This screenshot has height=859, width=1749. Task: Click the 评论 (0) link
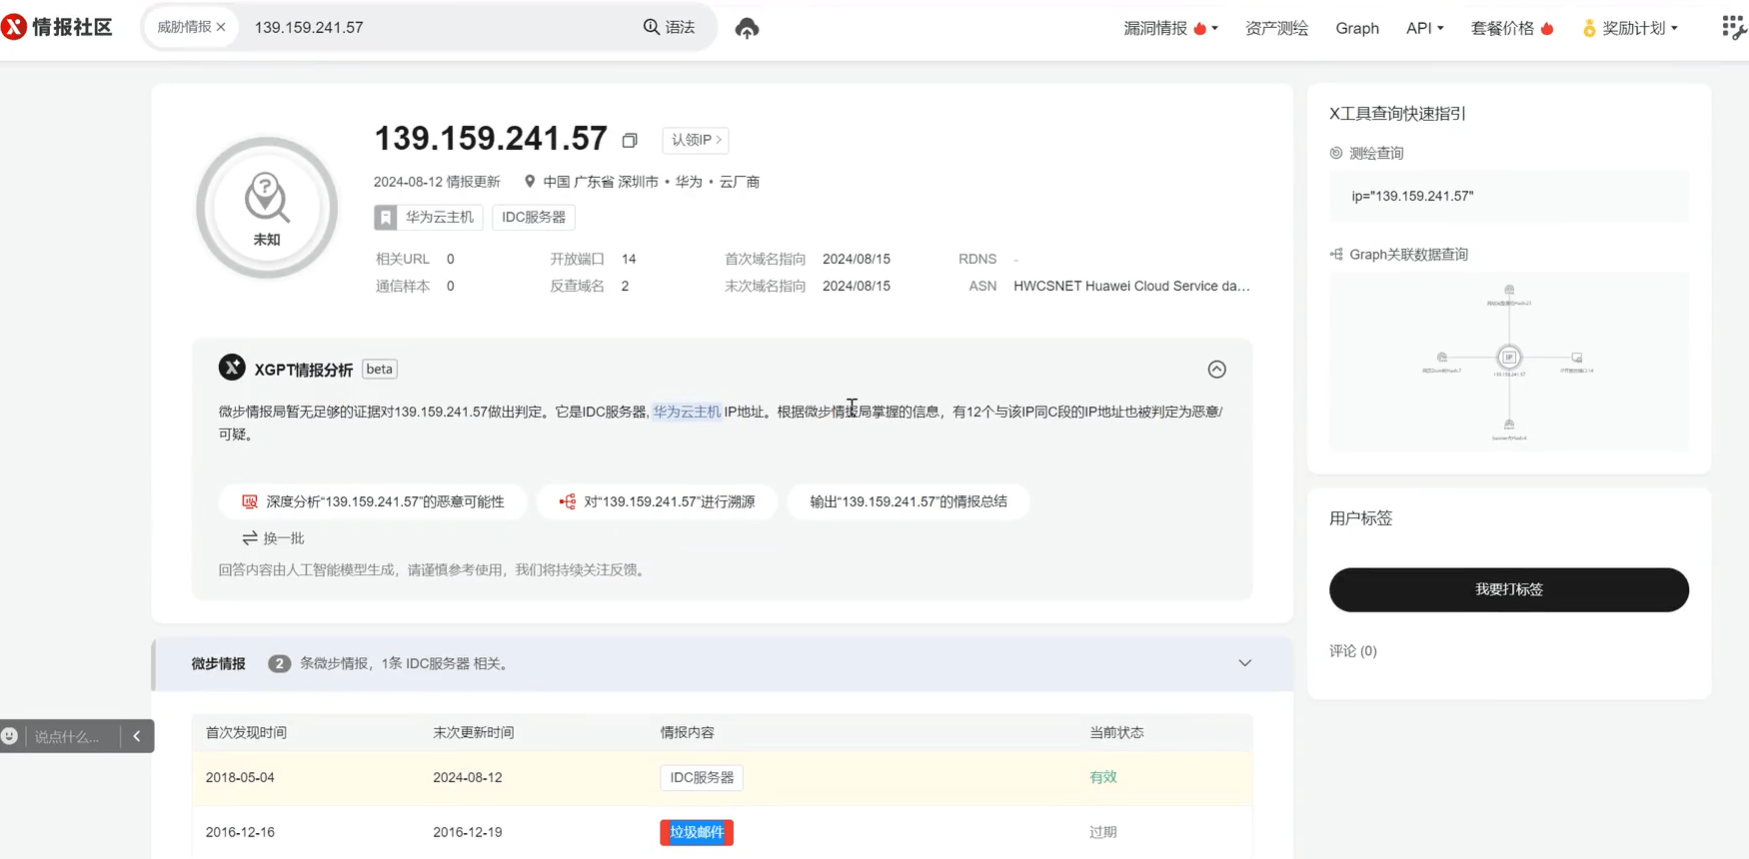(x=1353, y=651)
